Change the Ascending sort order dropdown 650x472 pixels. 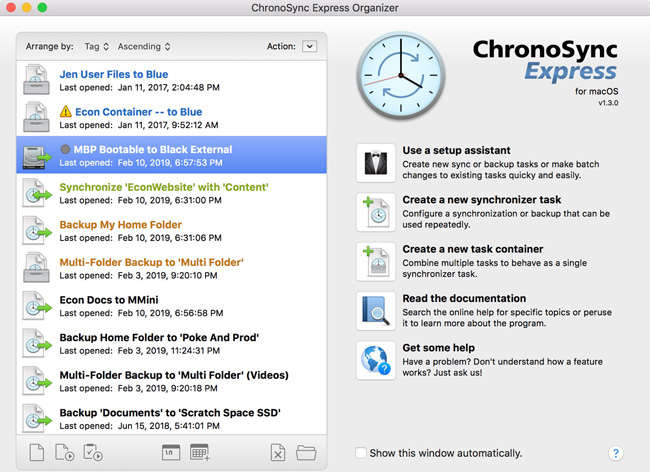144,46
